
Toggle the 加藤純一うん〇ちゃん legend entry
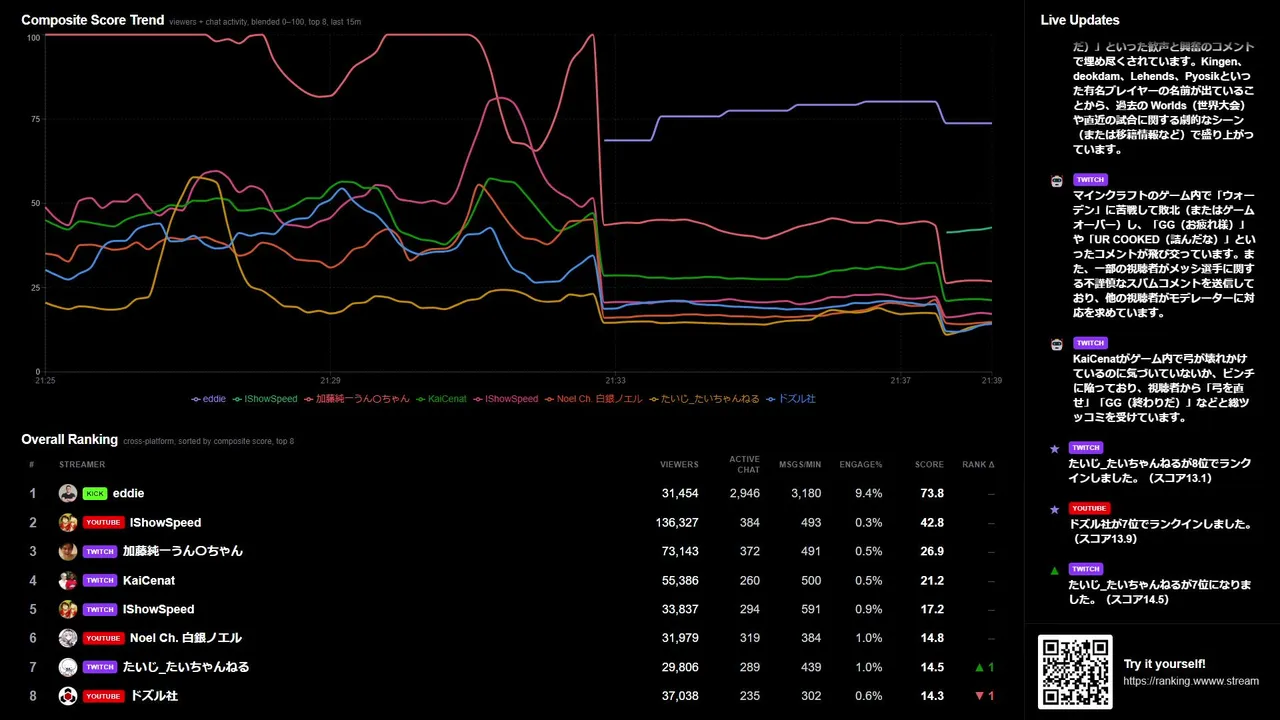(x=357, y=399)
